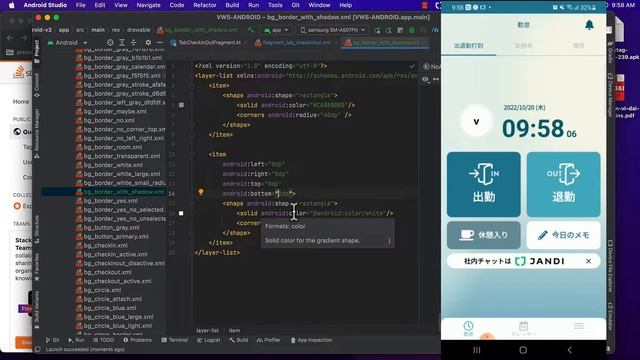Click the white color swatch on line 16
Screen dimensions: 640x360
[x=181, y=213]
